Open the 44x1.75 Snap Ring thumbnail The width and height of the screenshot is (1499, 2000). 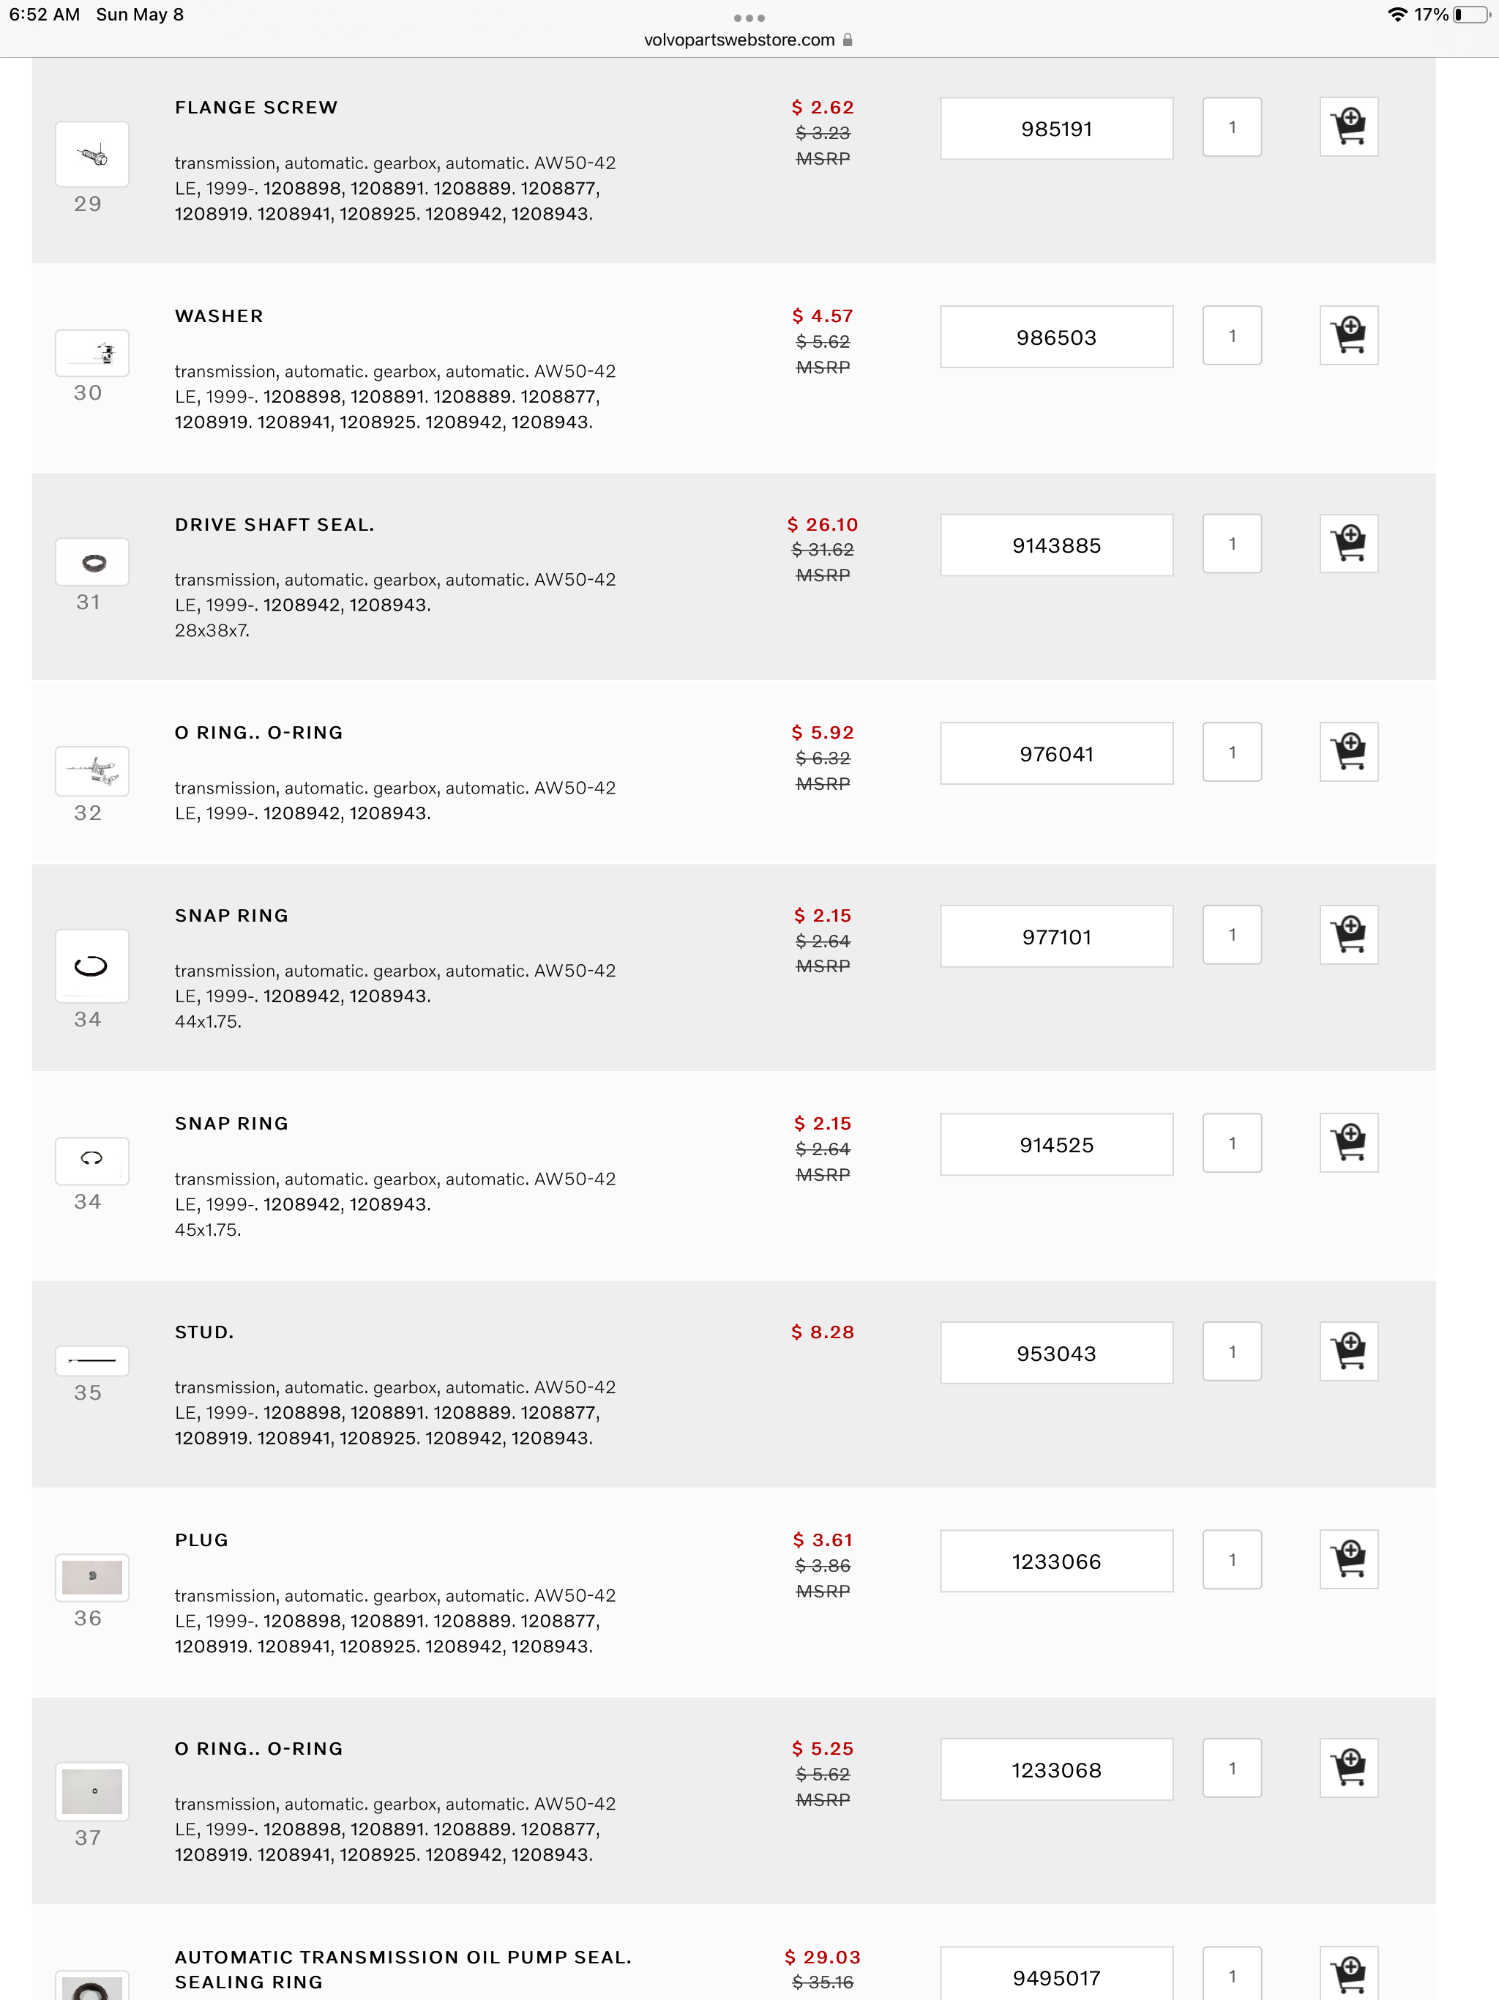[x=92, y=966]
